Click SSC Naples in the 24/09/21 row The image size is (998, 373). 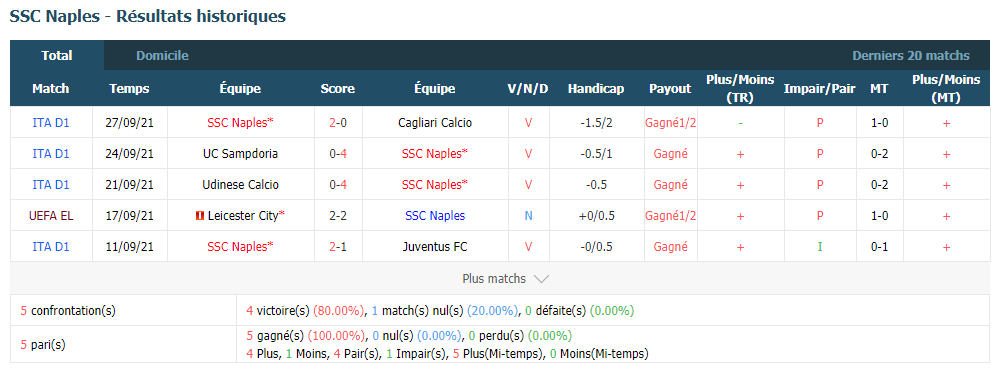[435, 153]
